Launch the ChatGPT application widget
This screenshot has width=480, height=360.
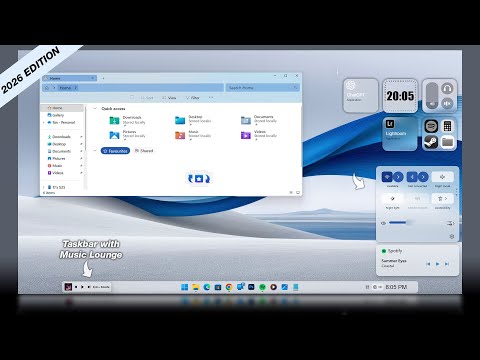click(361, 96)
